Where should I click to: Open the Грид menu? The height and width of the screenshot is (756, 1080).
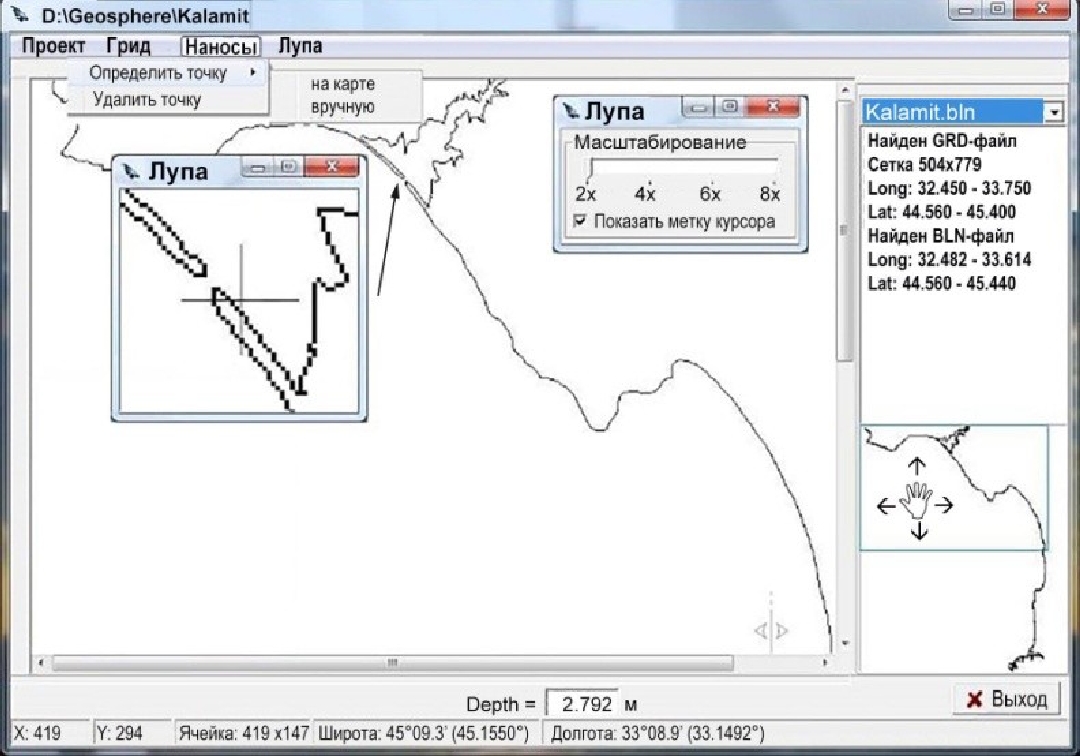point(128,47)
